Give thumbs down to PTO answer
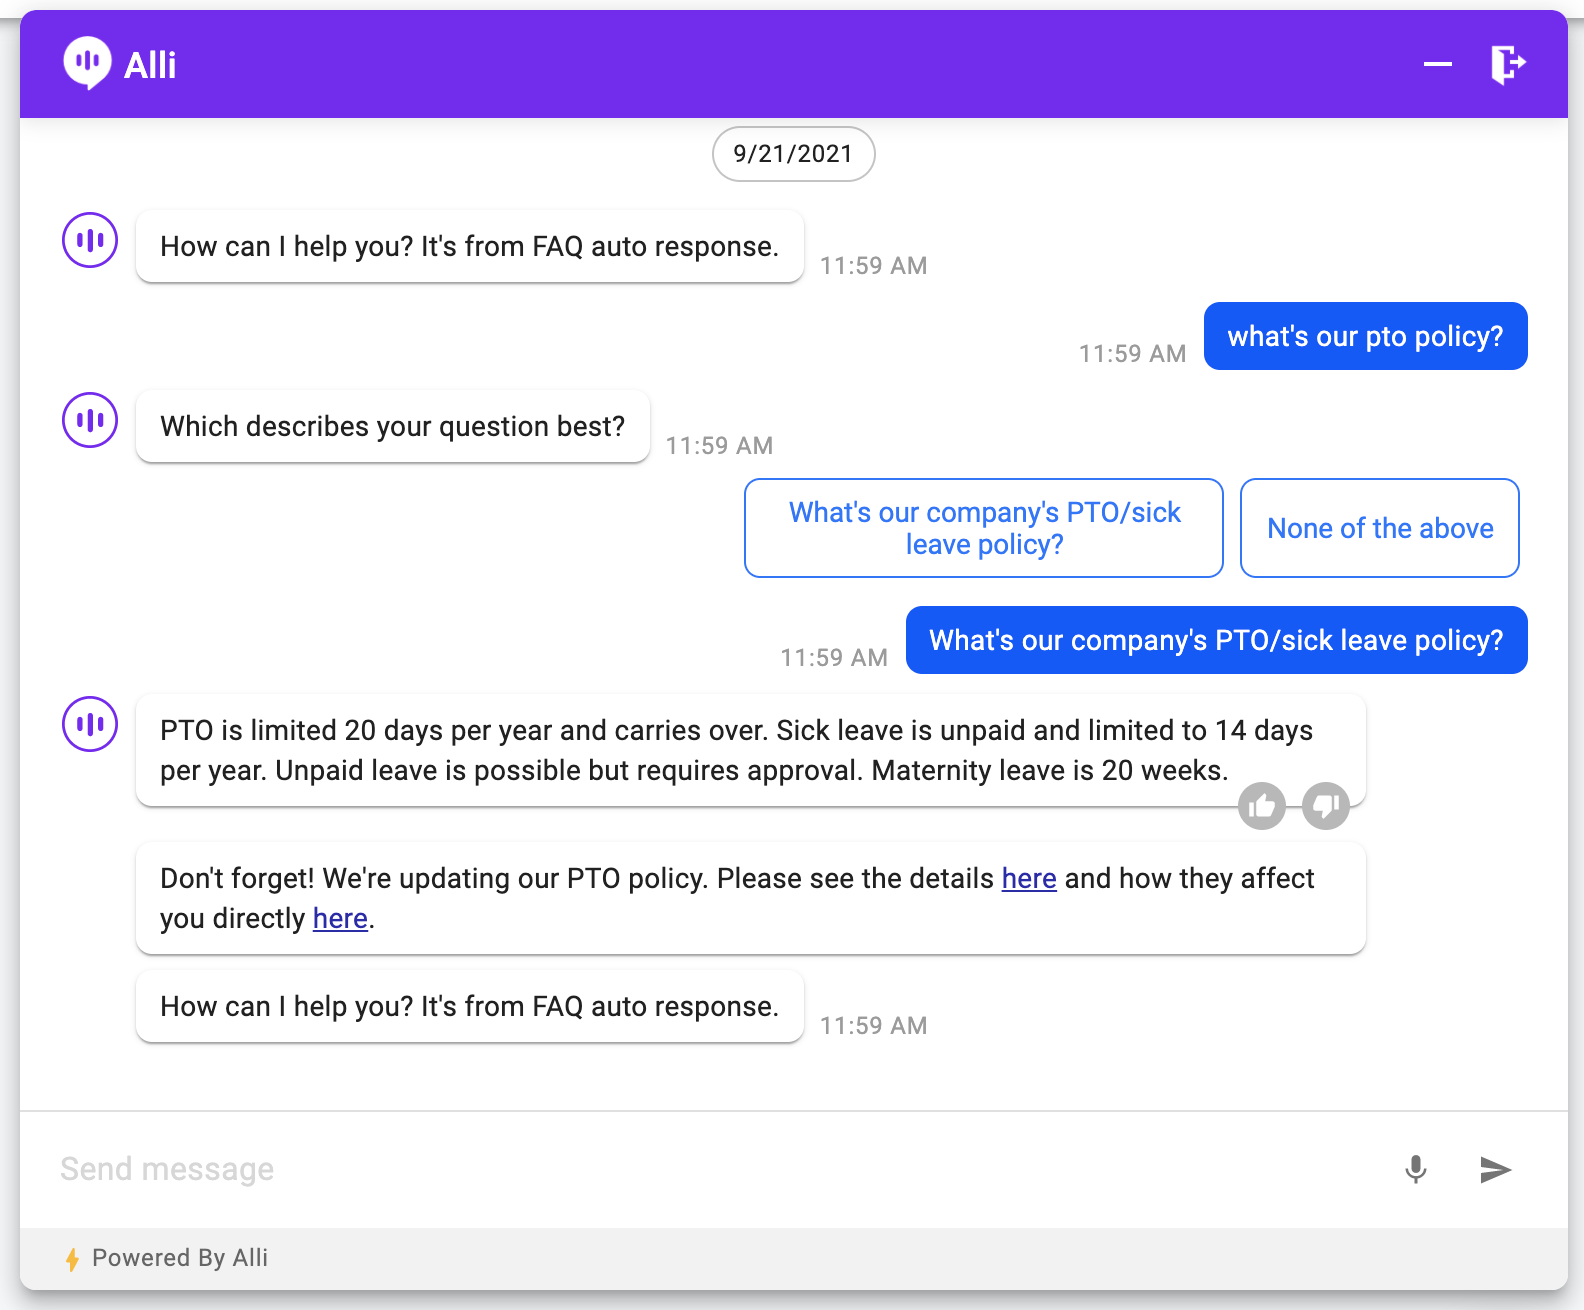Screen dimensions: 1584x1310 pos(1326,805)
